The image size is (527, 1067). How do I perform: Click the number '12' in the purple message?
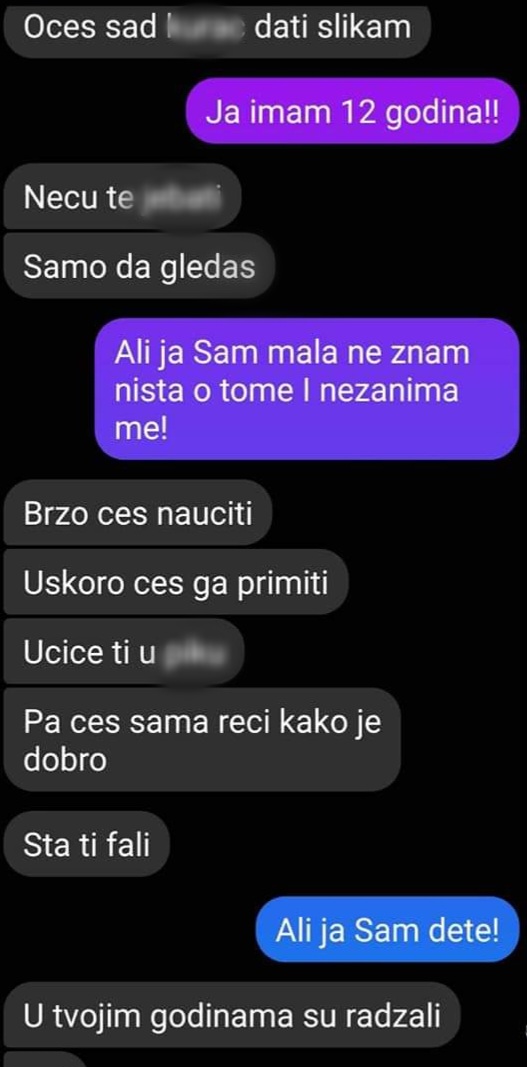point(355,111)
